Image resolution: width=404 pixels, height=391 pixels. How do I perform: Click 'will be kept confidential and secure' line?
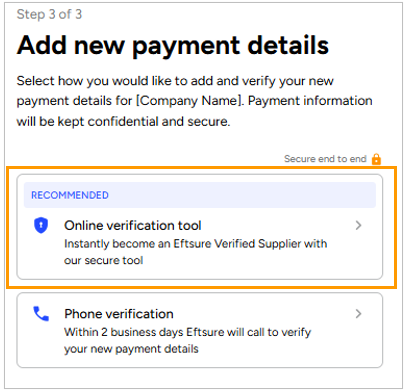[x=123, y=122]
